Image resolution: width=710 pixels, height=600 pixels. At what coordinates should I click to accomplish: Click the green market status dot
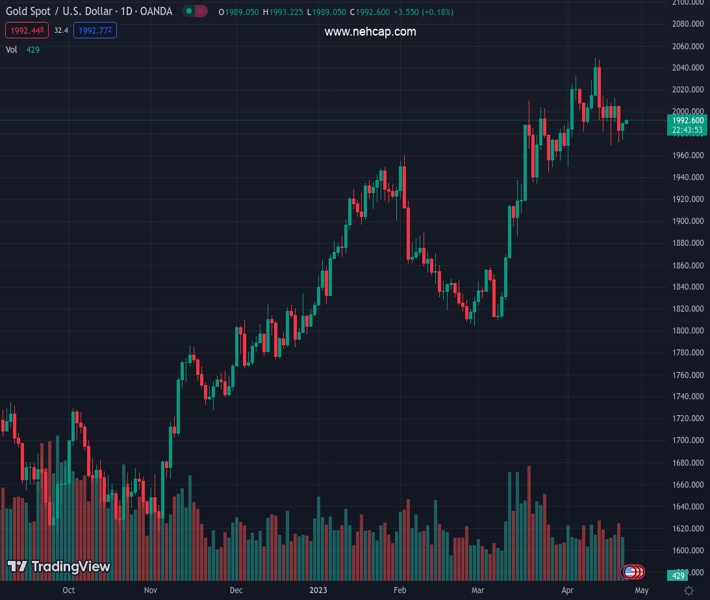pos(188,11)
